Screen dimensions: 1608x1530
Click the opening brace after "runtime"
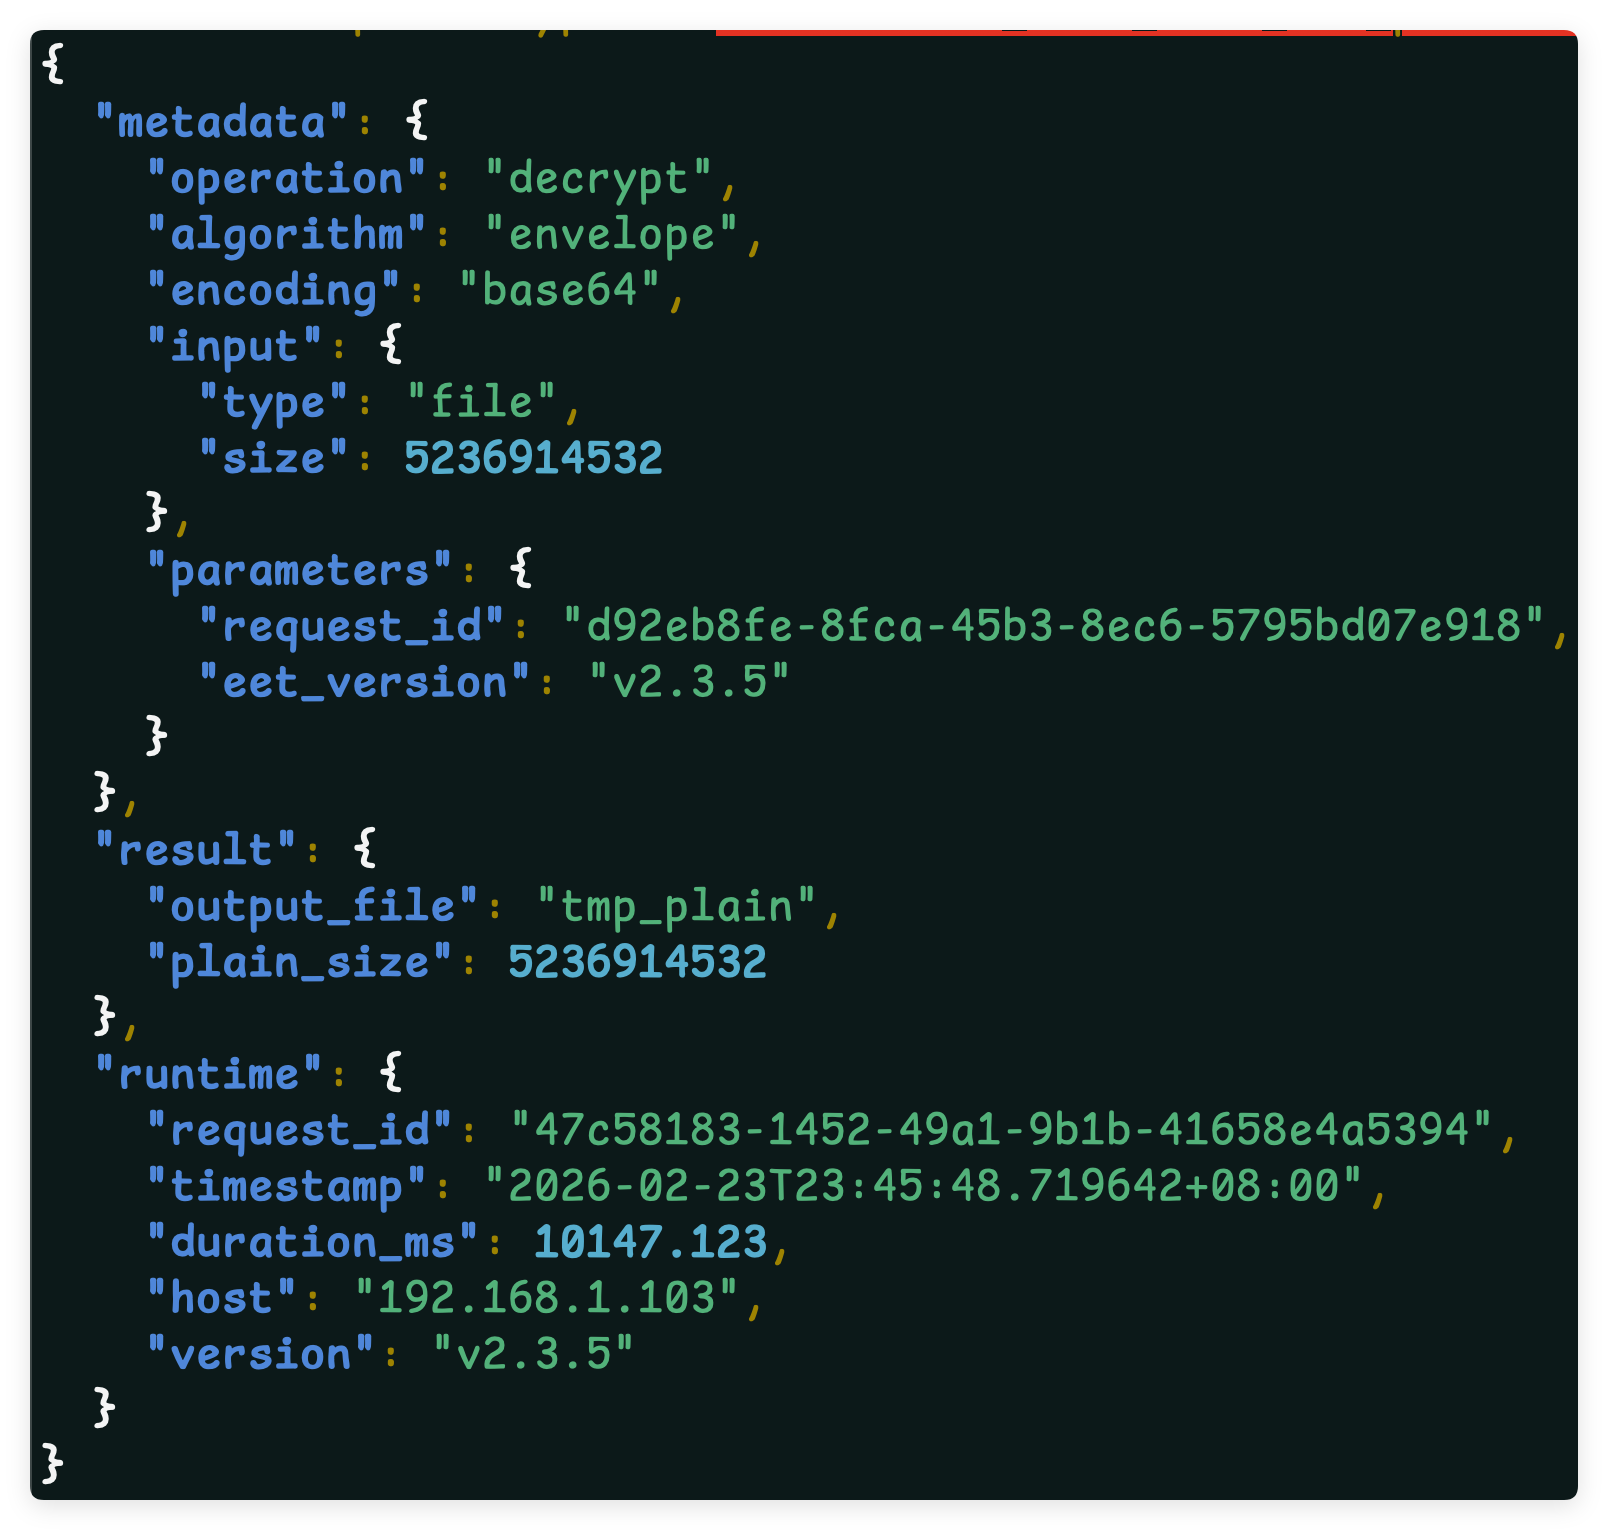pos(391,1072)
